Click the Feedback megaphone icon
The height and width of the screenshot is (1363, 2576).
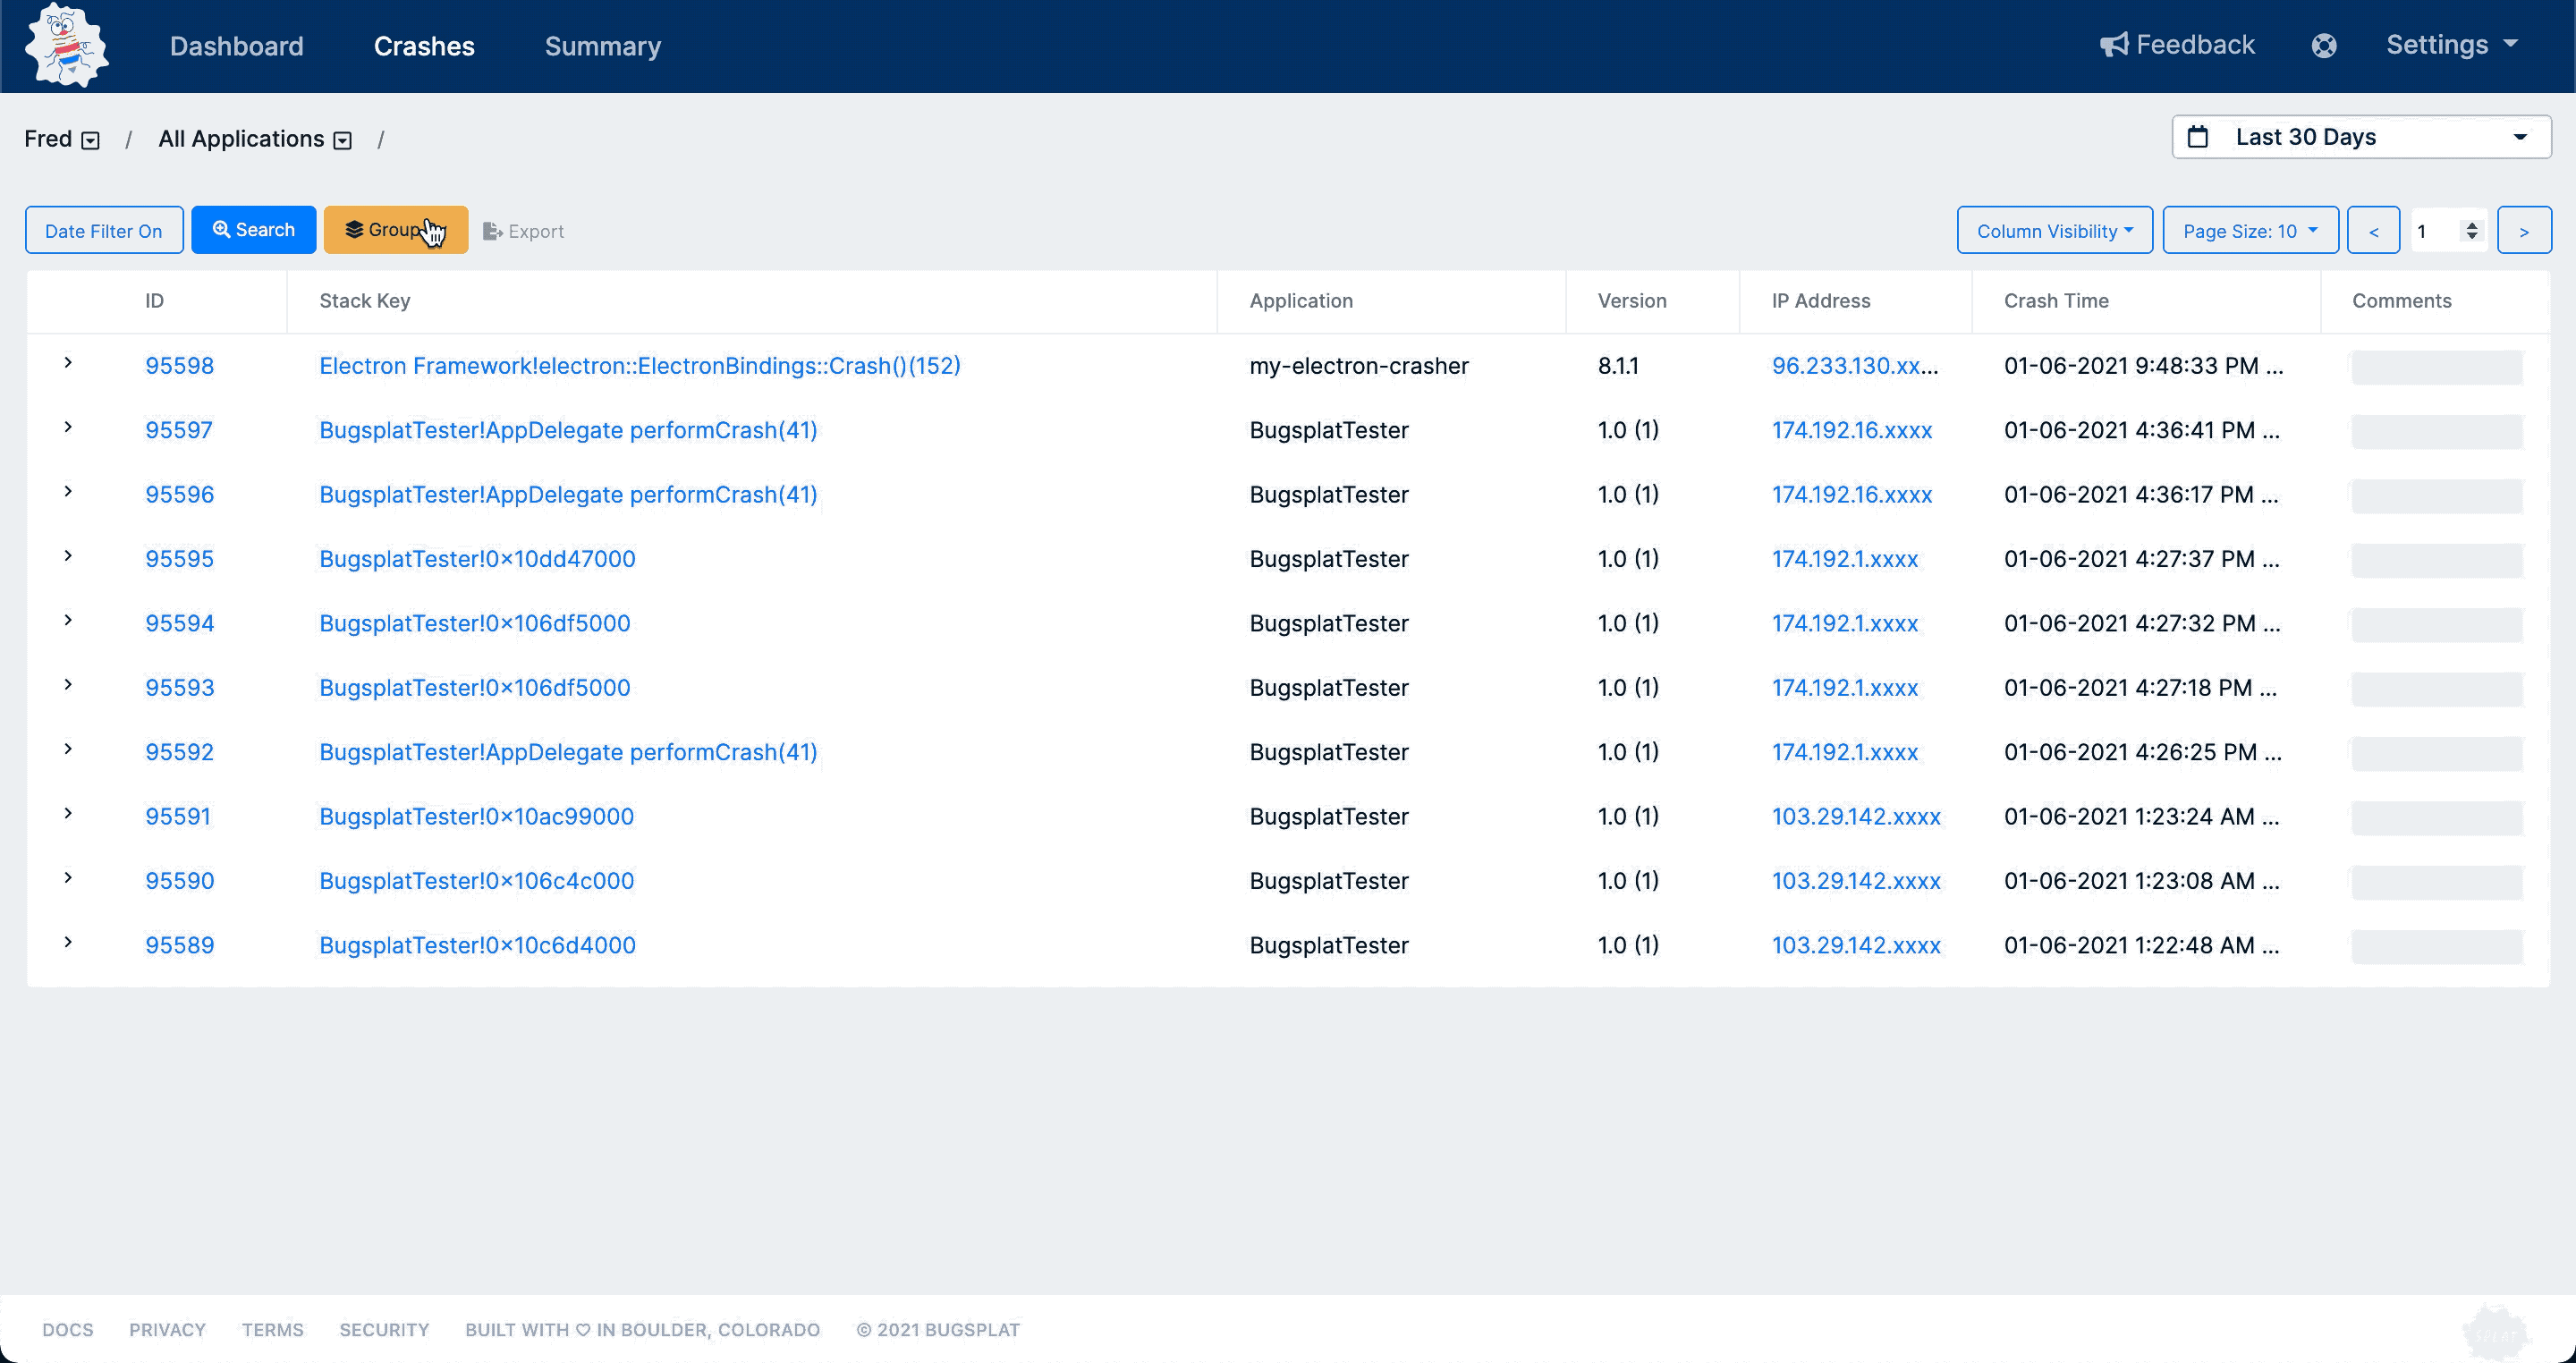coord(2113,45)
